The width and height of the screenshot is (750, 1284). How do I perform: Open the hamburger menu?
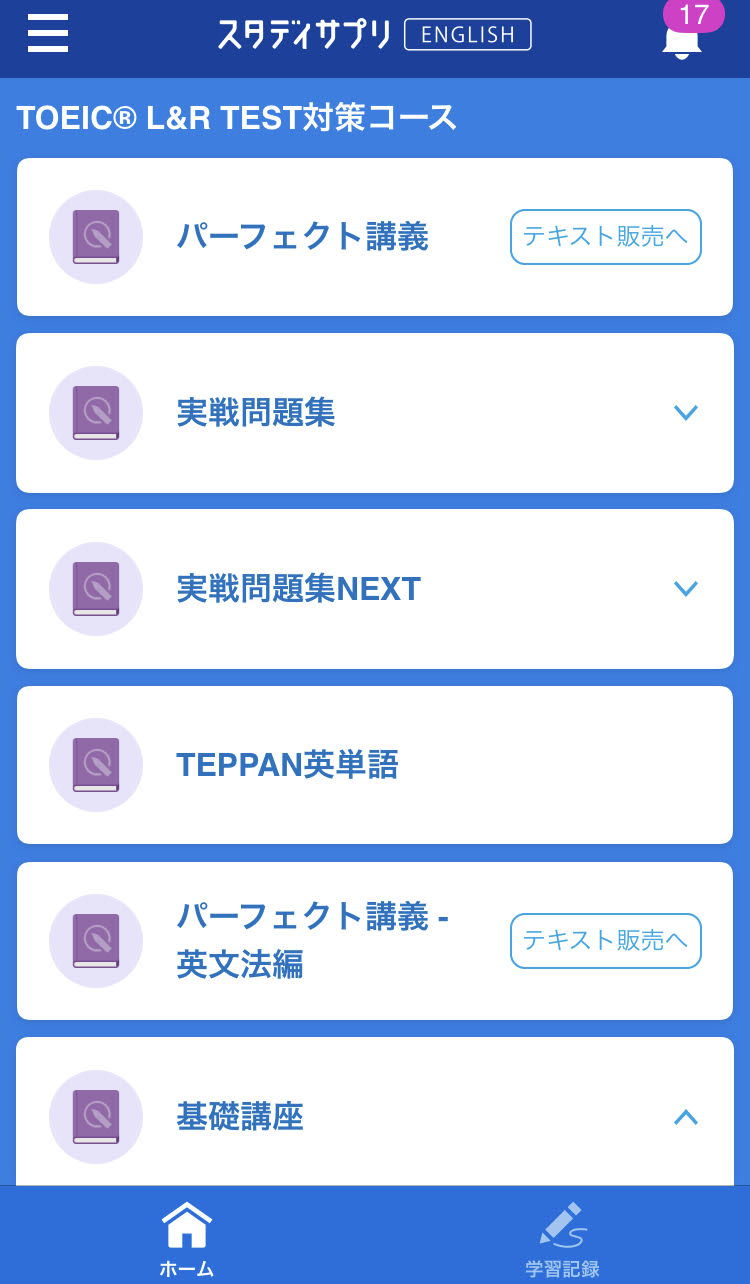click(48, 34)
